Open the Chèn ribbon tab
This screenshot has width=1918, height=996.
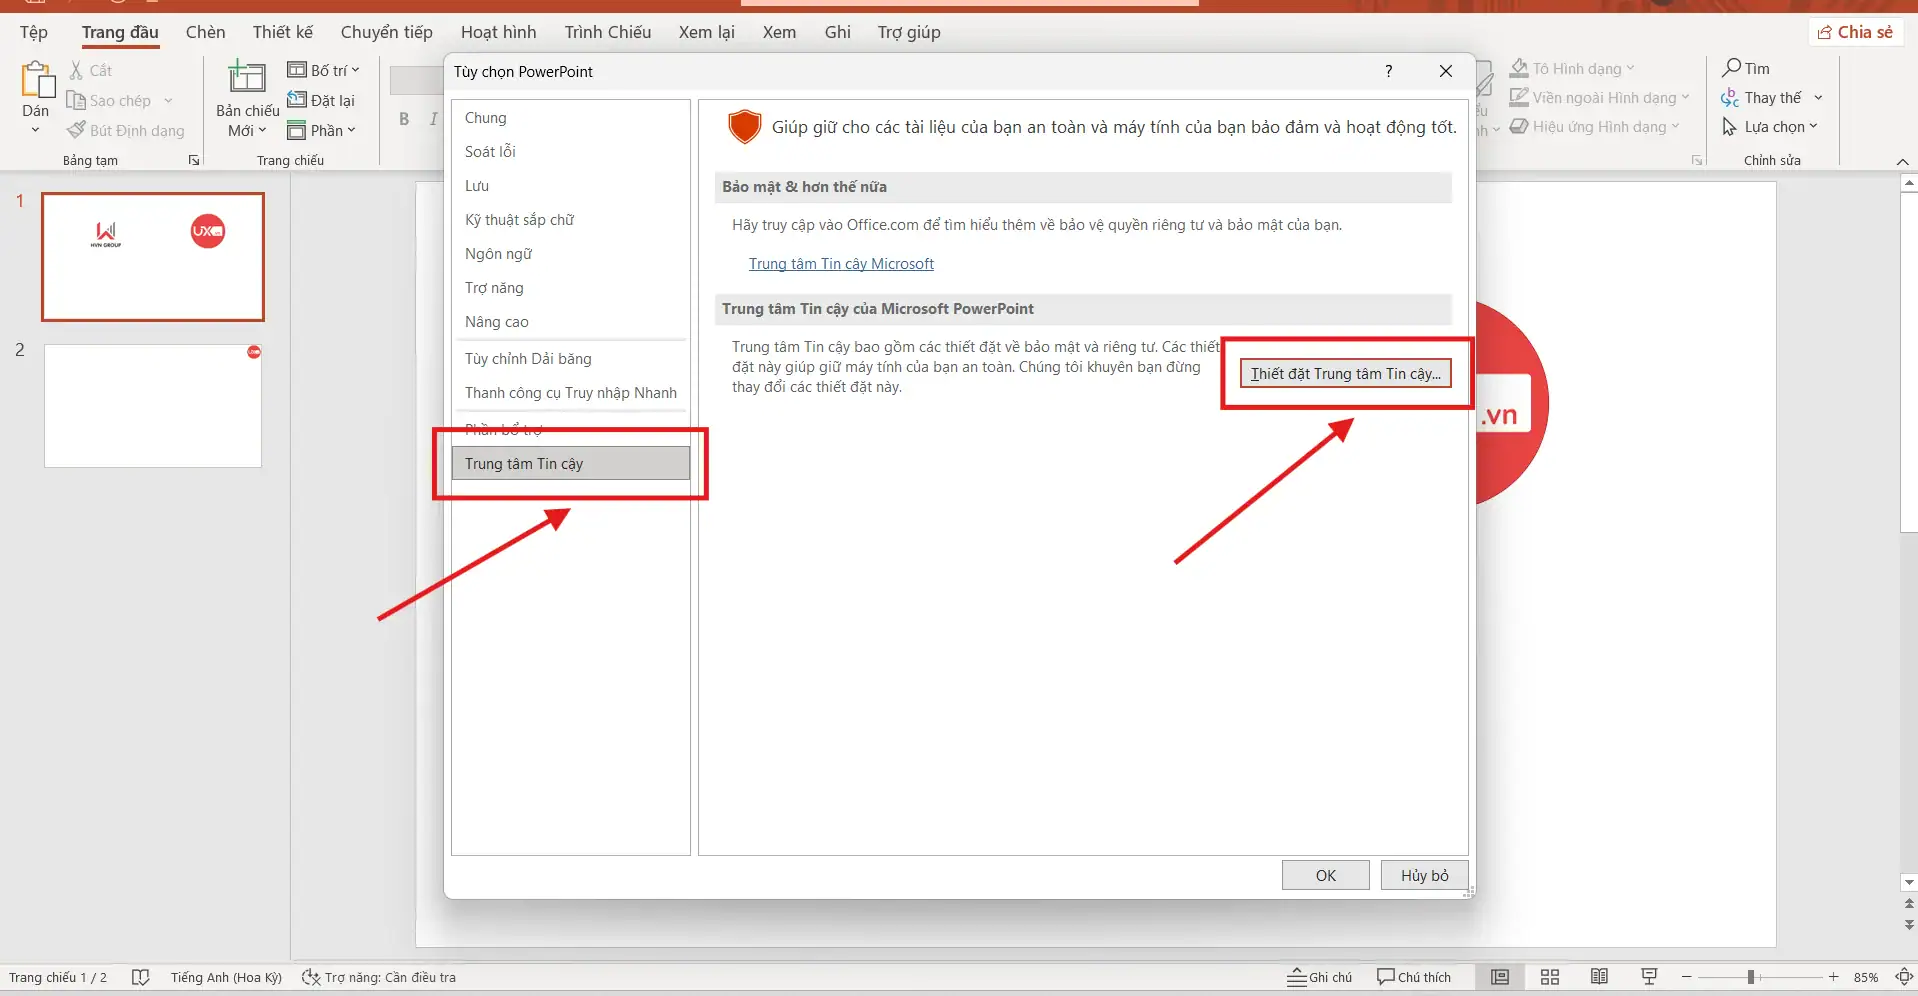click(x=205, y=32)
